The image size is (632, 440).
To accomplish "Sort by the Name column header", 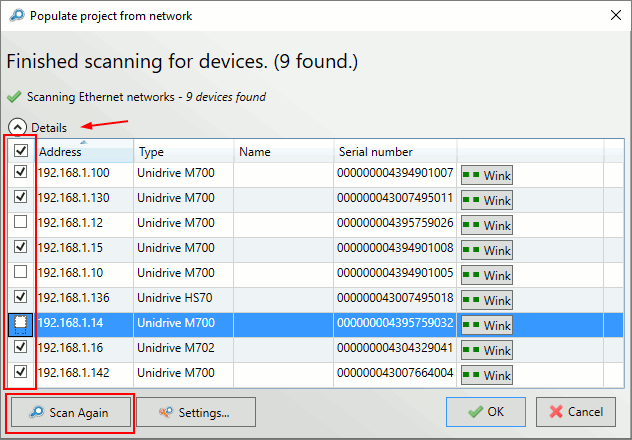I will pyautogui.click(x=283, y=151).
